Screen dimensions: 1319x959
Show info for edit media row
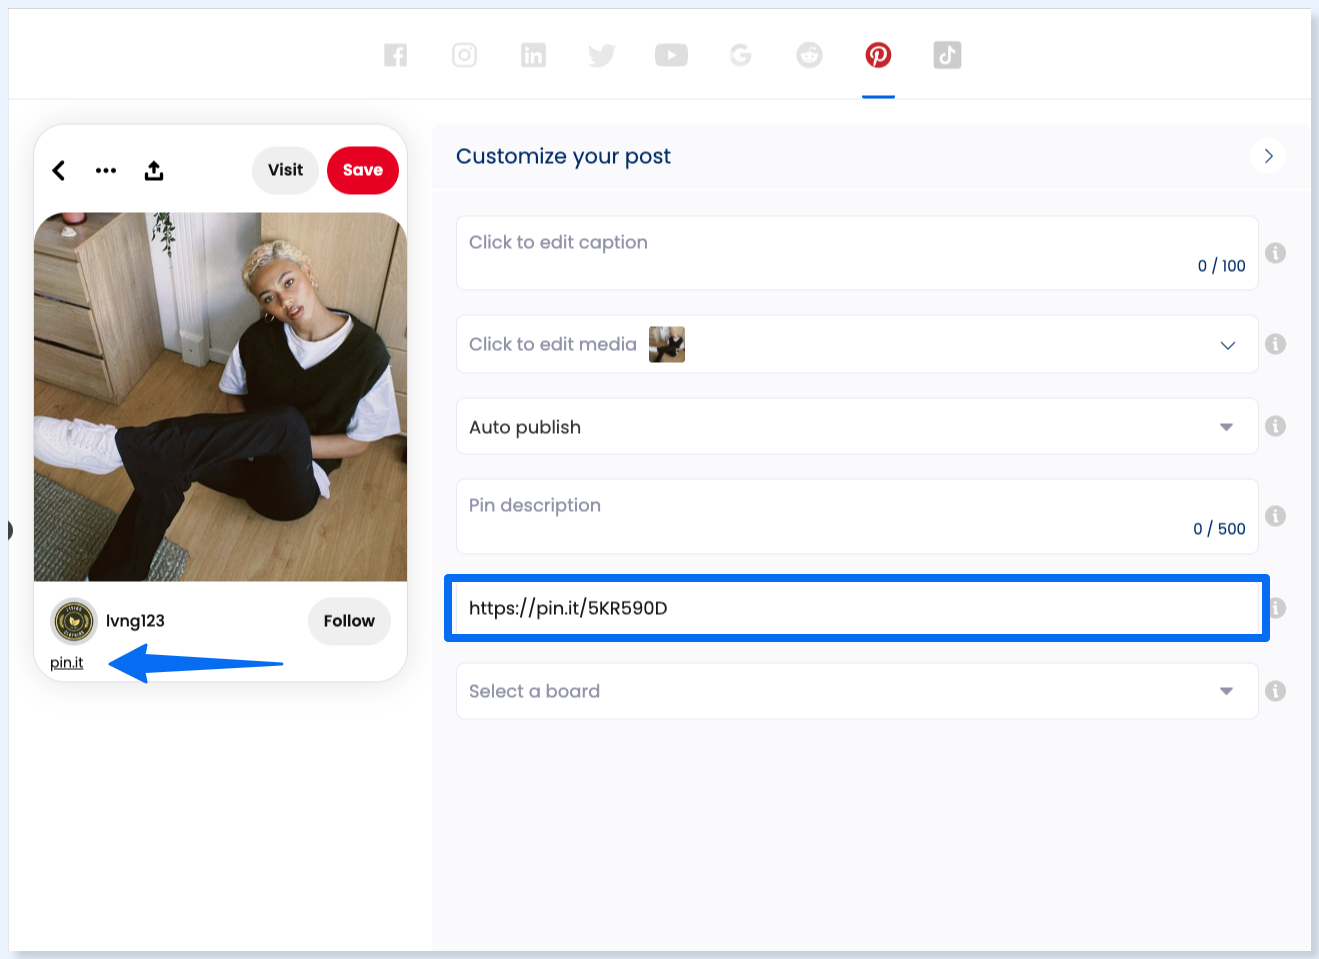pyautogui.click(x=1275, y=344)
